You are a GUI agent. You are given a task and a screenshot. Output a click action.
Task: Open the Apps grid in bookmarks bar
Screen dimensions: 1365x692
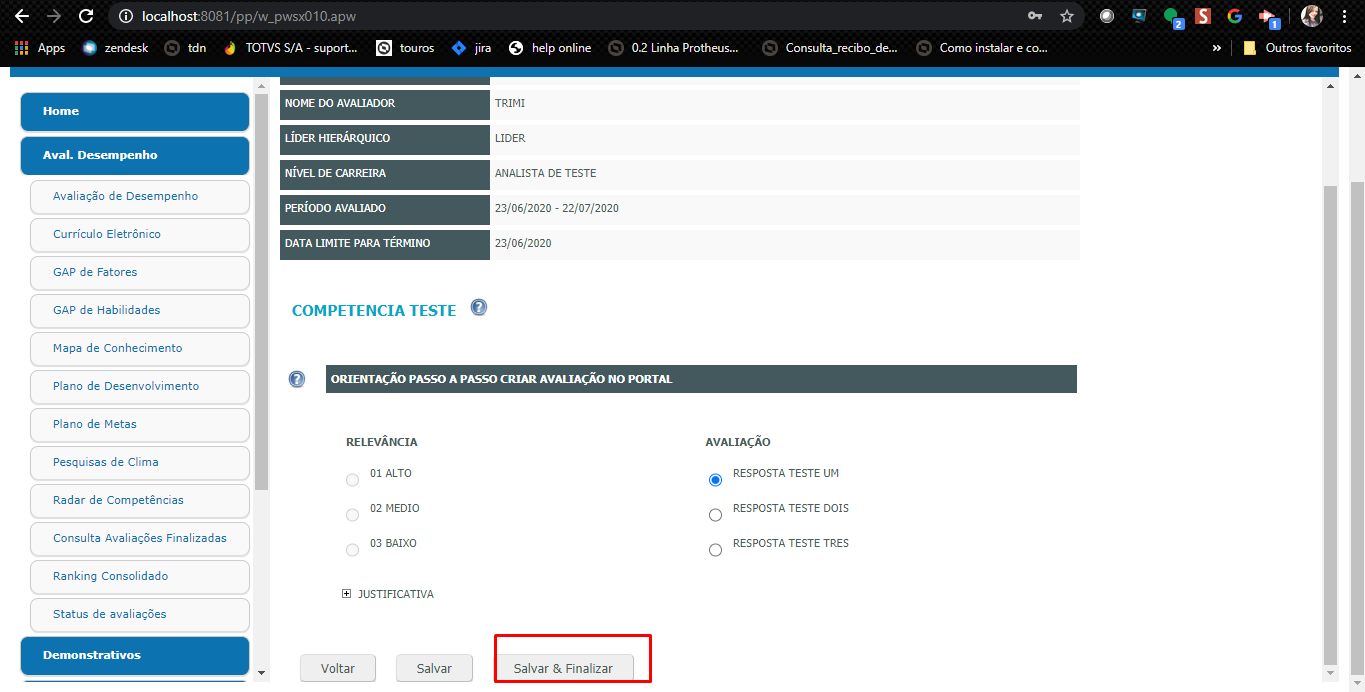[x=40, y=47]
